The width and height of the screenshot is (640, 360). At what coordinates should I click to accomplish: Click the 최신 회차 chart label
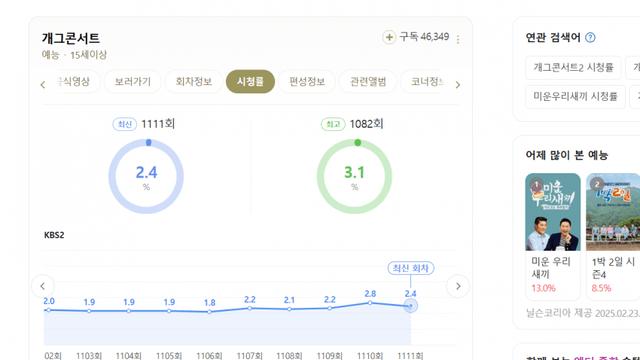pos(411,268)
